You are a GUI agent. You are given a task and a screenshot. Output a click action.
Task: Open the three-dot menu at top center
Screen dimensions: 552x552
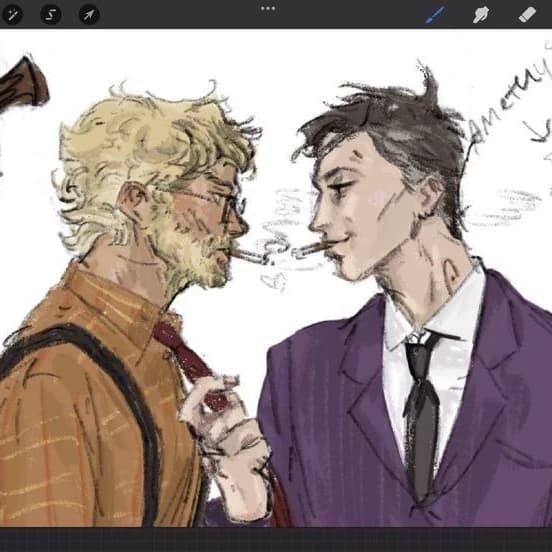[x=268, y=8]
